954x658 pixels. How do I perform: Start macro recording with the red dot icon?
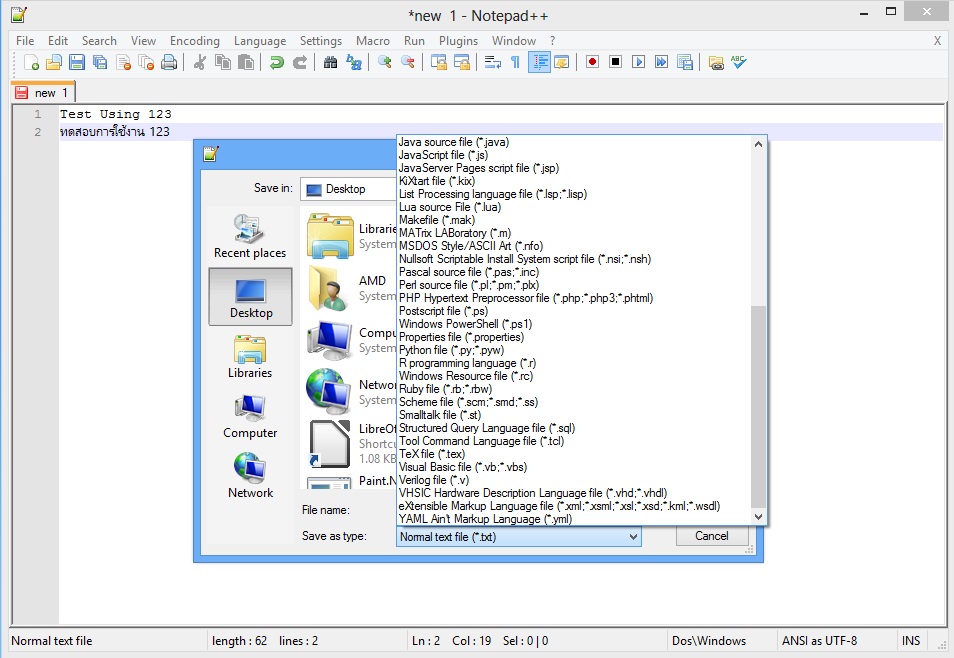tap(593, 62)
